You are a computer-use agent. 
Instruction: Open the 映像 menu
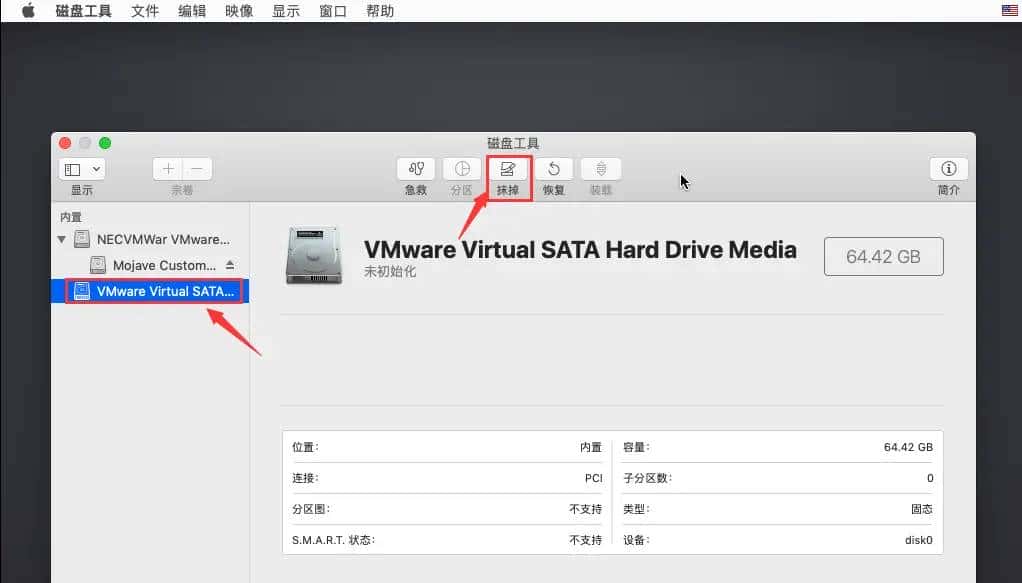point(238,11)
